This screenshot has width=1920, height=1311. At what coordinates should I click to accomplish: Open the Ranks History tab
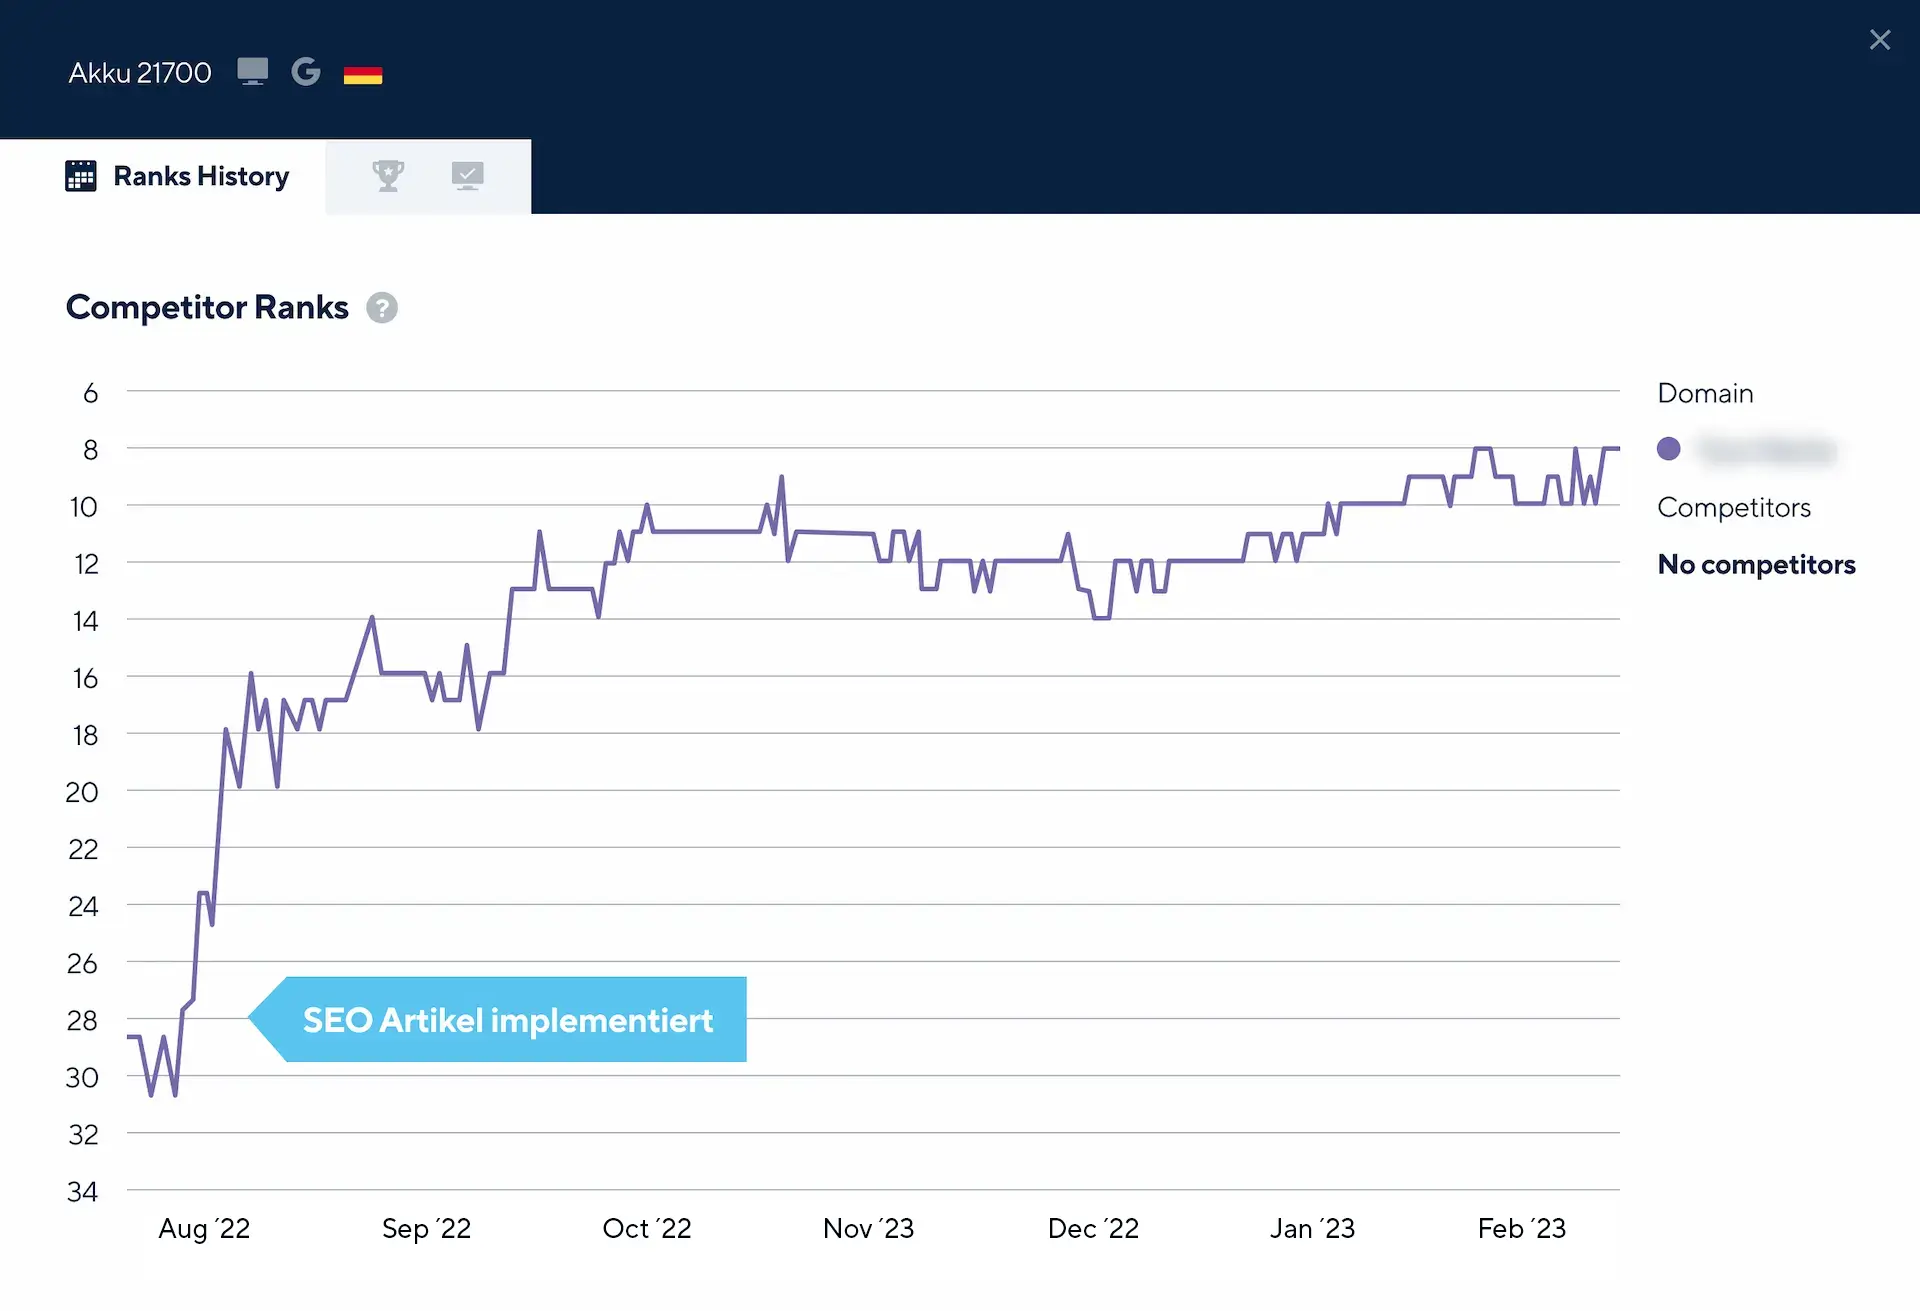177,176
